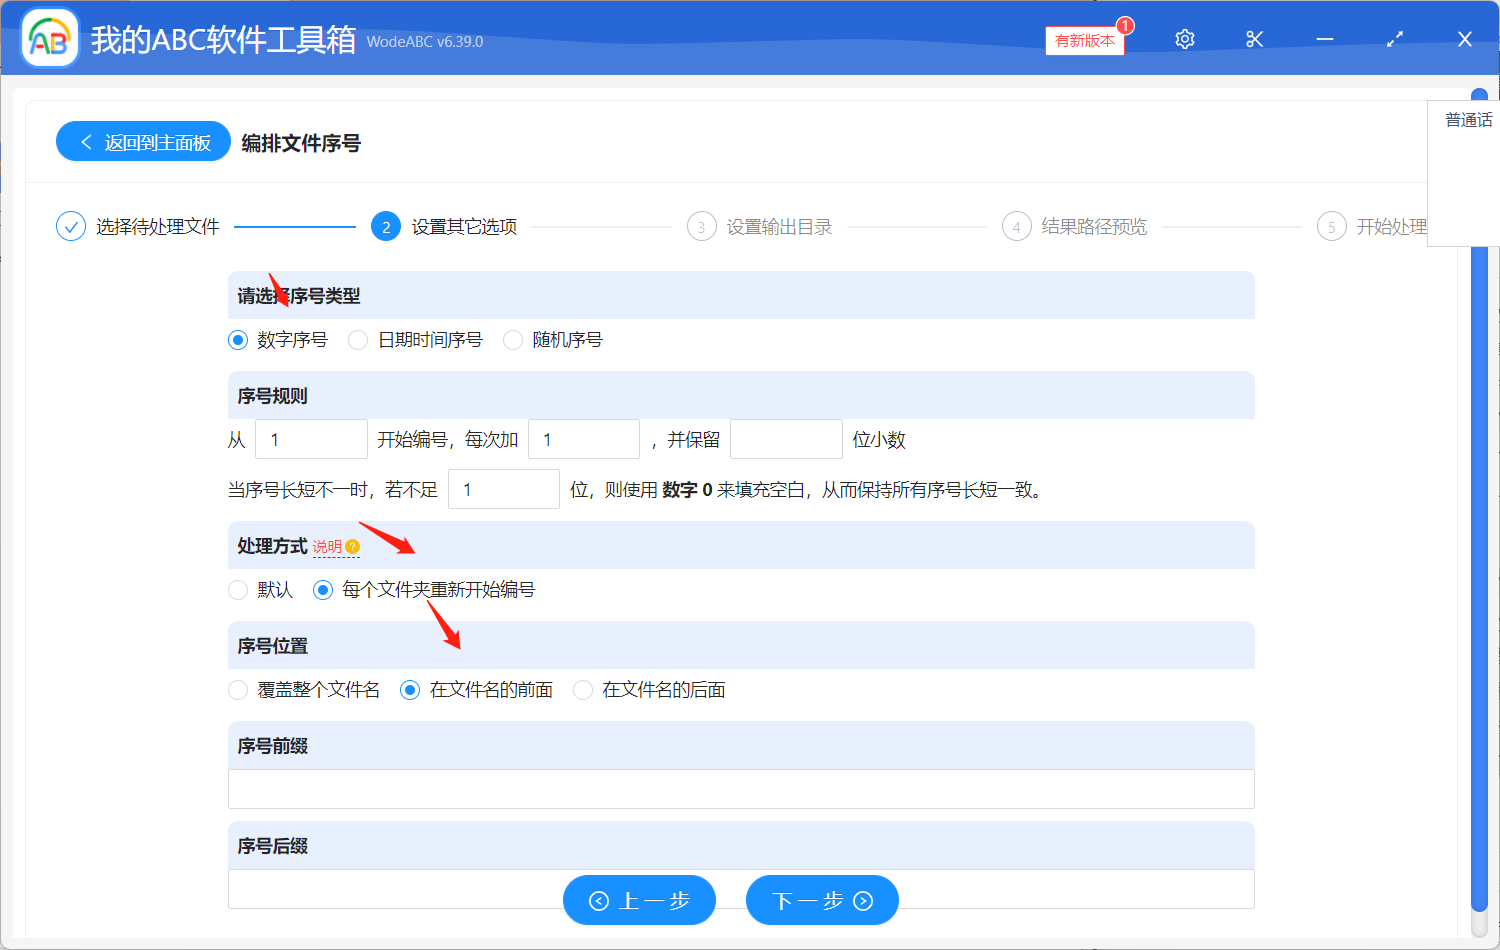
Task: Choose 默认 under 处理方式
Action: [x=238, y=590]
